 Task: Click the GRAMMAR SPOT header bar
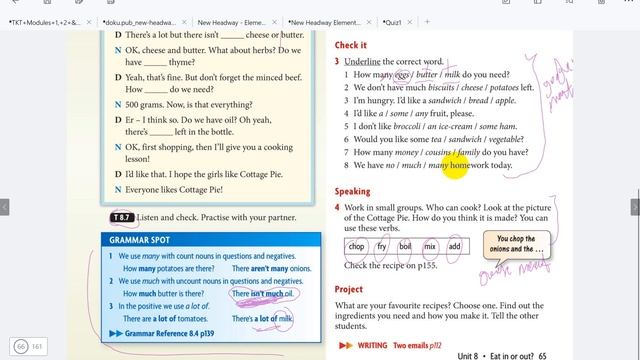click(211, 240)
